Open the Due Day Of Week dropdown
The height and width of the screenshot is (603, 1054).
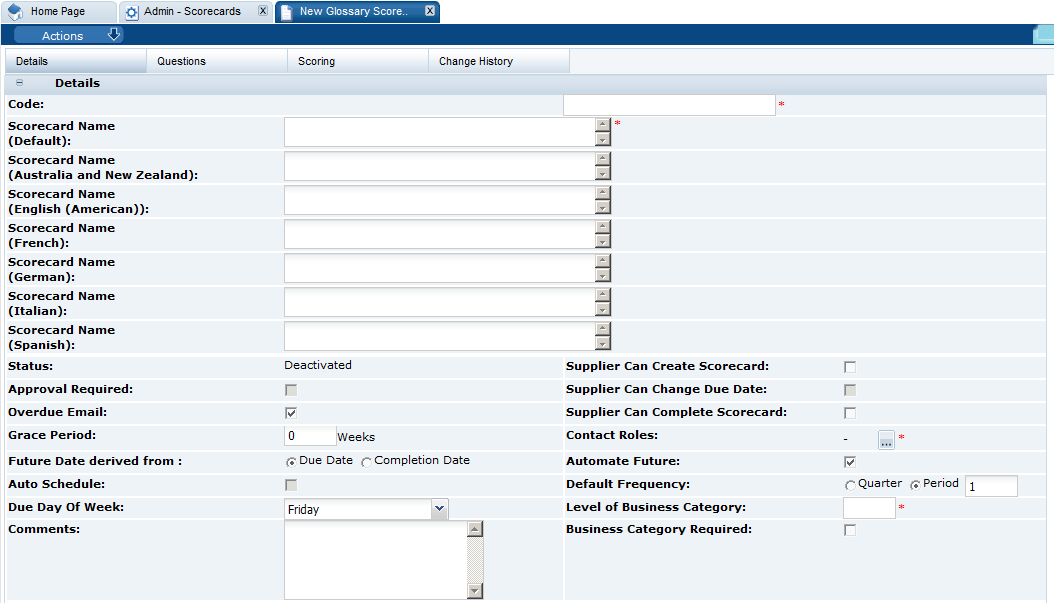439,509
